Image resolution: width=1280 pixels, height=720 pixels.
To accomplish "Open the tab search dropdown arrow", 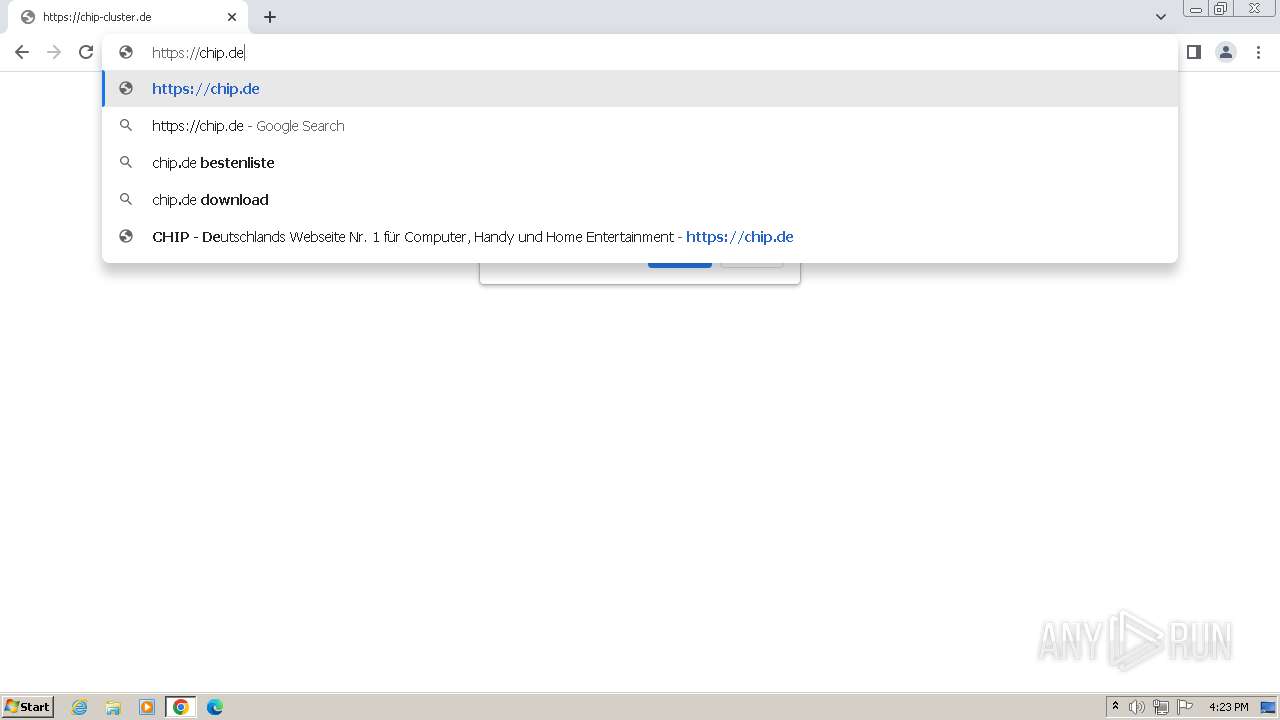I will click(x=1161, y=17).
